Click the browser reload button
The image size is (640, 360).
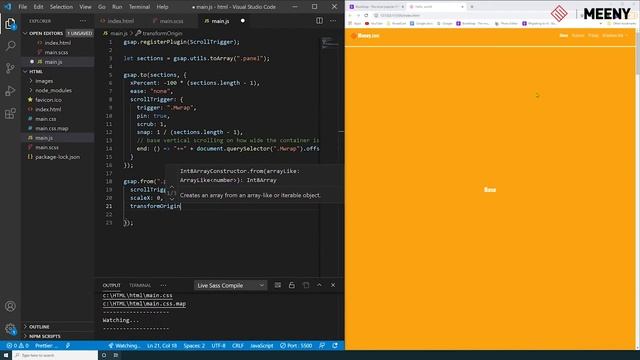(366, 16)
